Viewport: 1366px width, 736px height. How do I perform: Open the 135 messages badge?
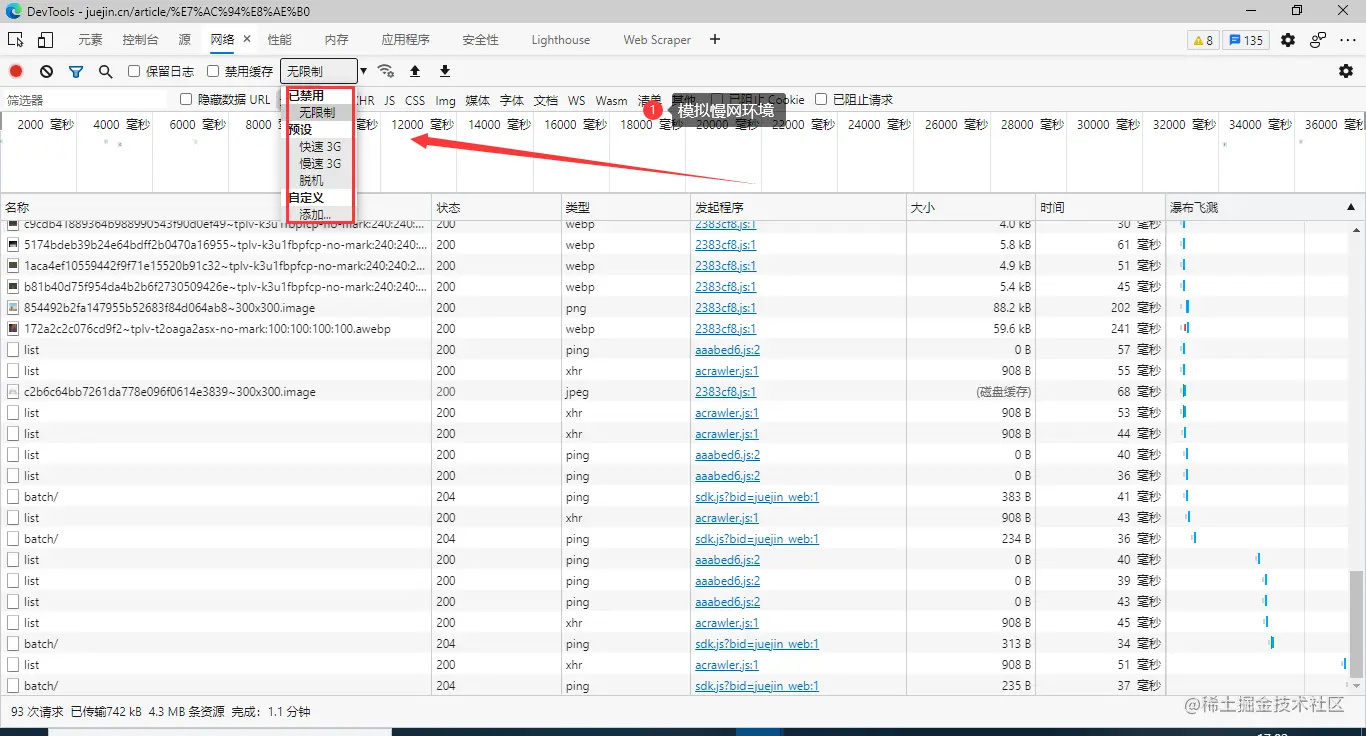[x=1246, y=40]
